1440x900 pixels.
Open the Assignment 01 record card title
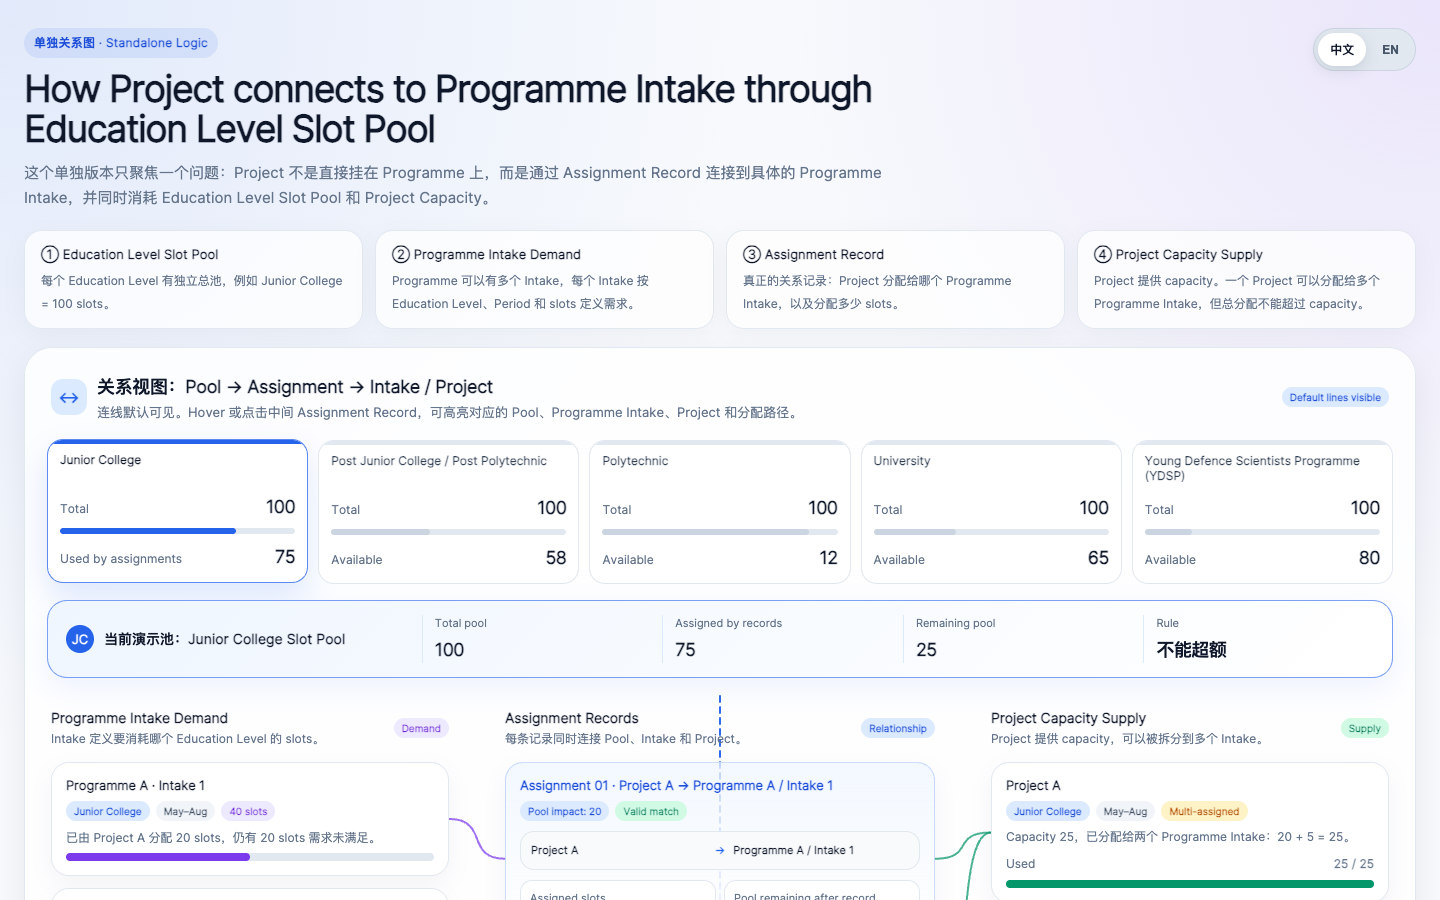(x=676, y=786)
